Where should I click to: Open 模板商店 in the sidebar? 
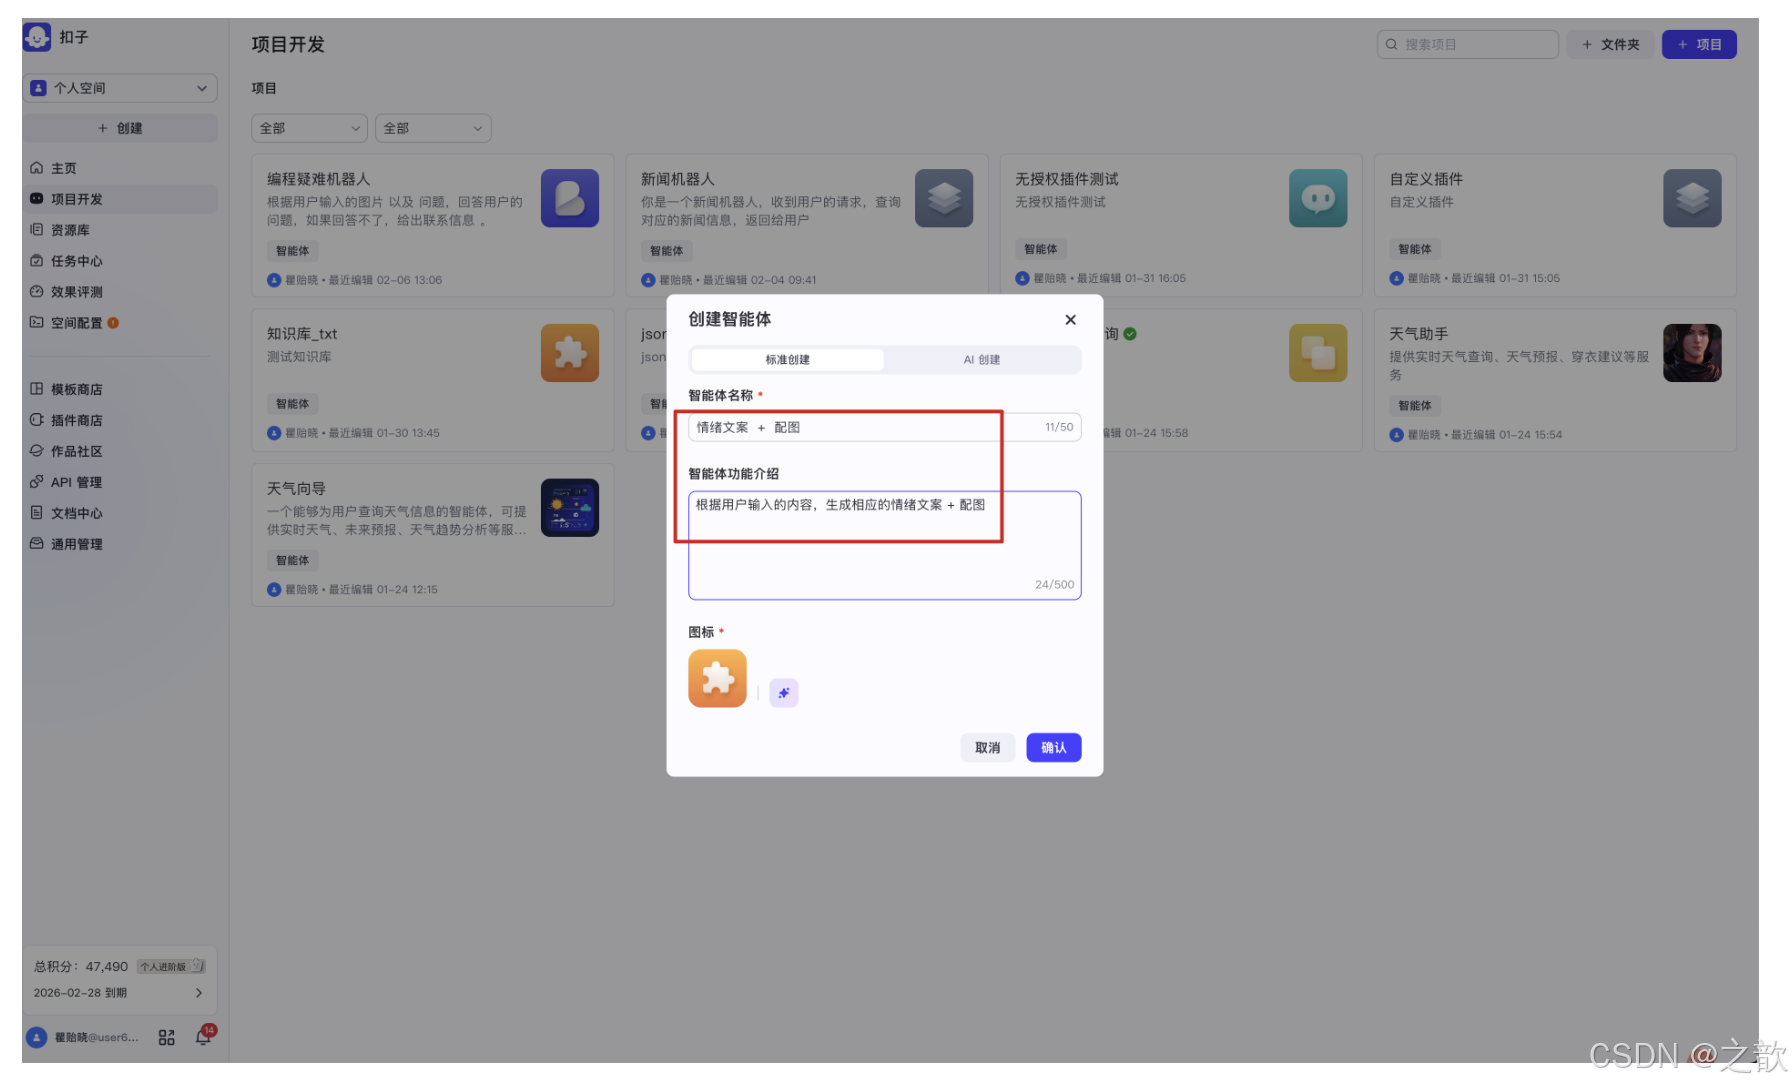tap(74, 389)
